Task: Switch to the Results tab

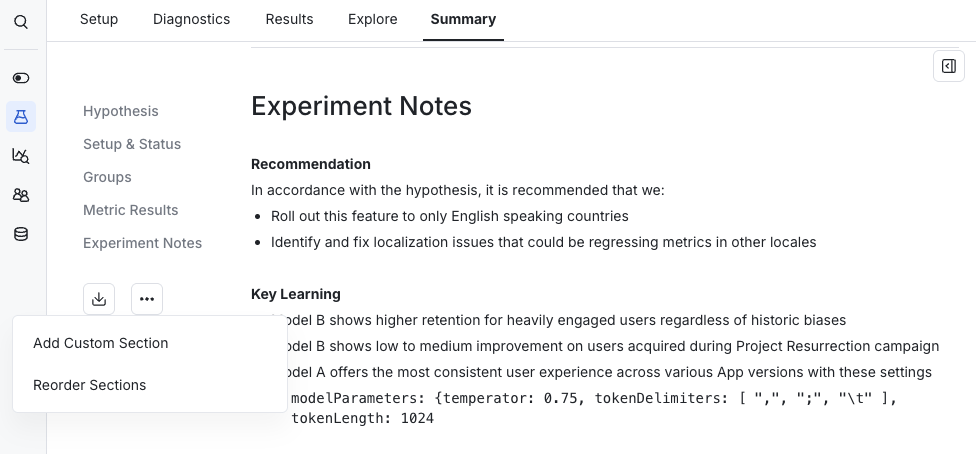Action: (289, 19)
